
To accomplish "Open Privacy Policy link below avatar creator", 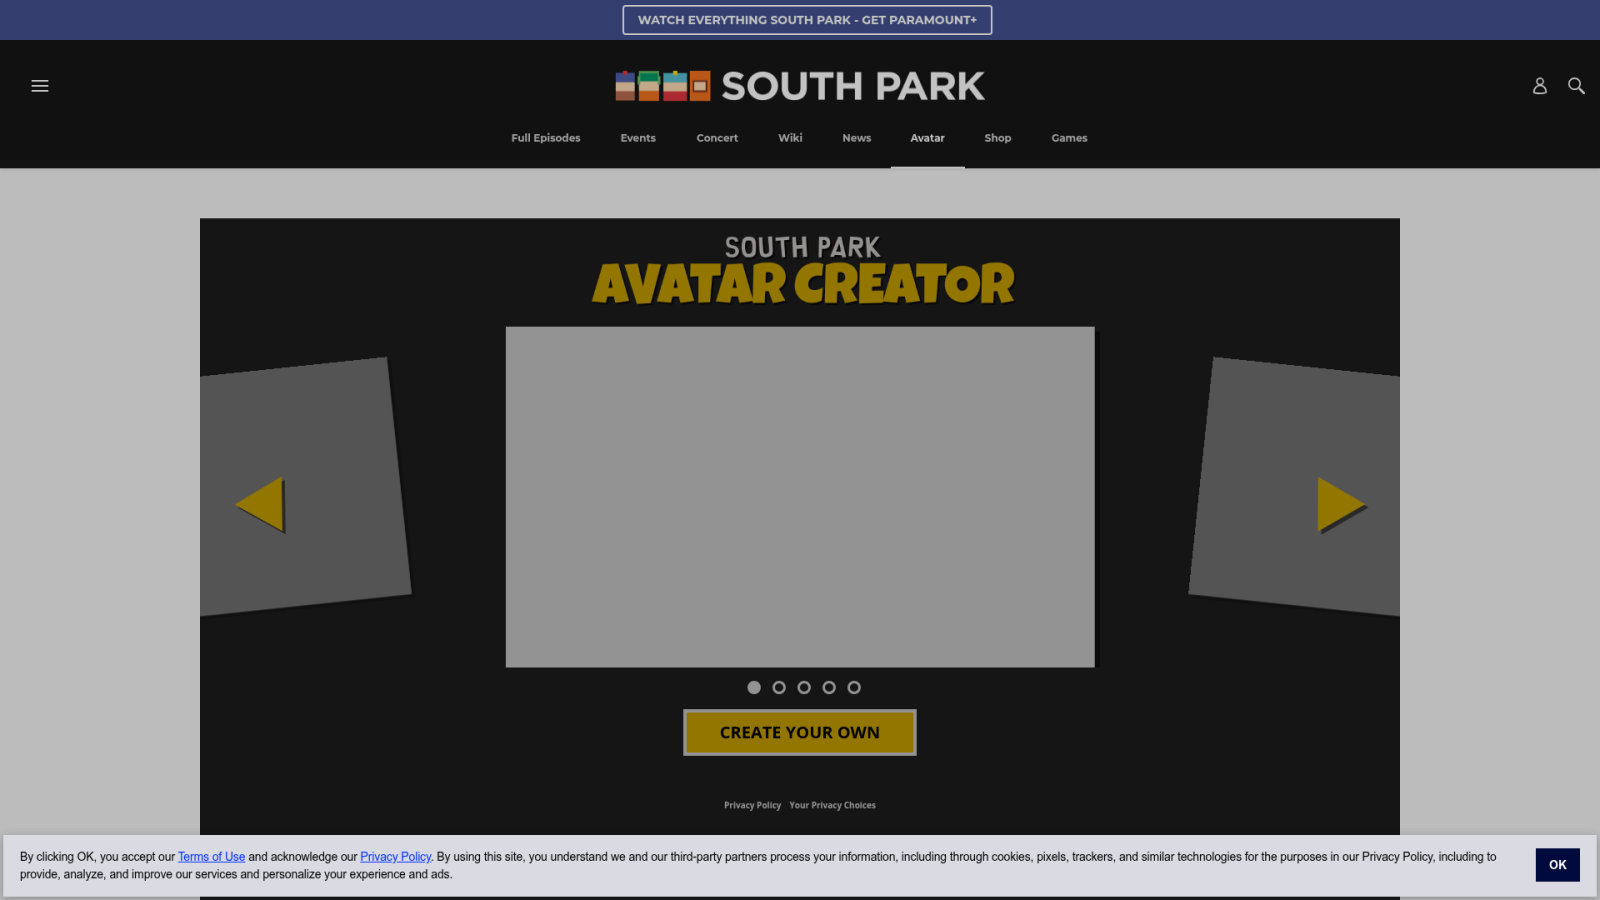I will click(752, 805).
